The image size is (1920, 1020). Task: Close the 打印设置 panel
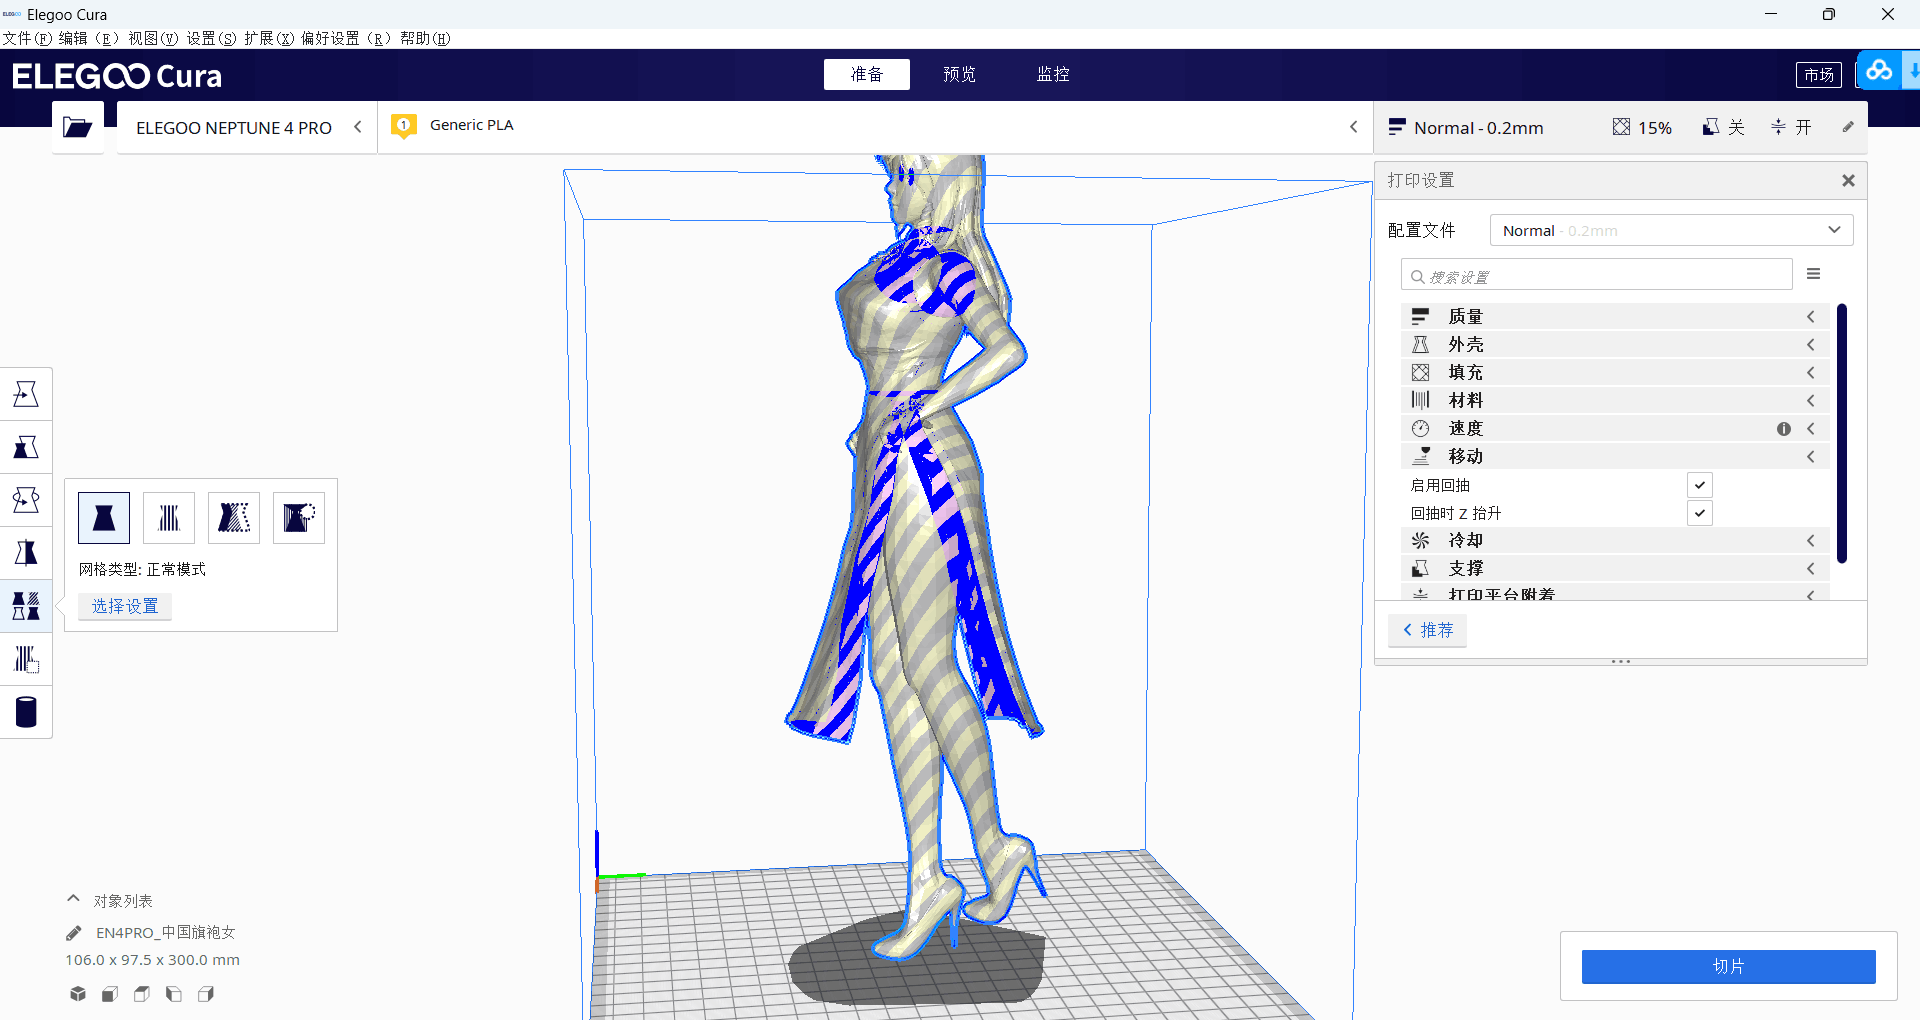click(1848, 180)
